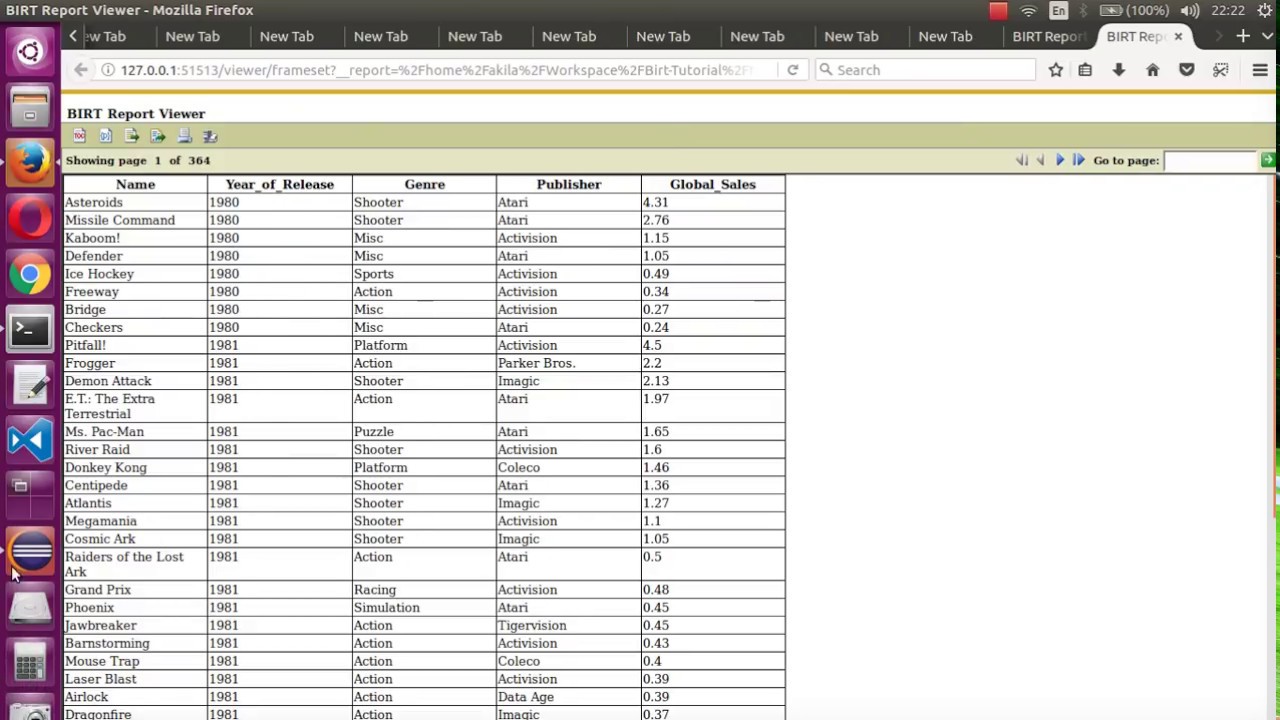Click the Data Age publisher cell
The image size is (1280, 720).
click(x=568, y=697)
